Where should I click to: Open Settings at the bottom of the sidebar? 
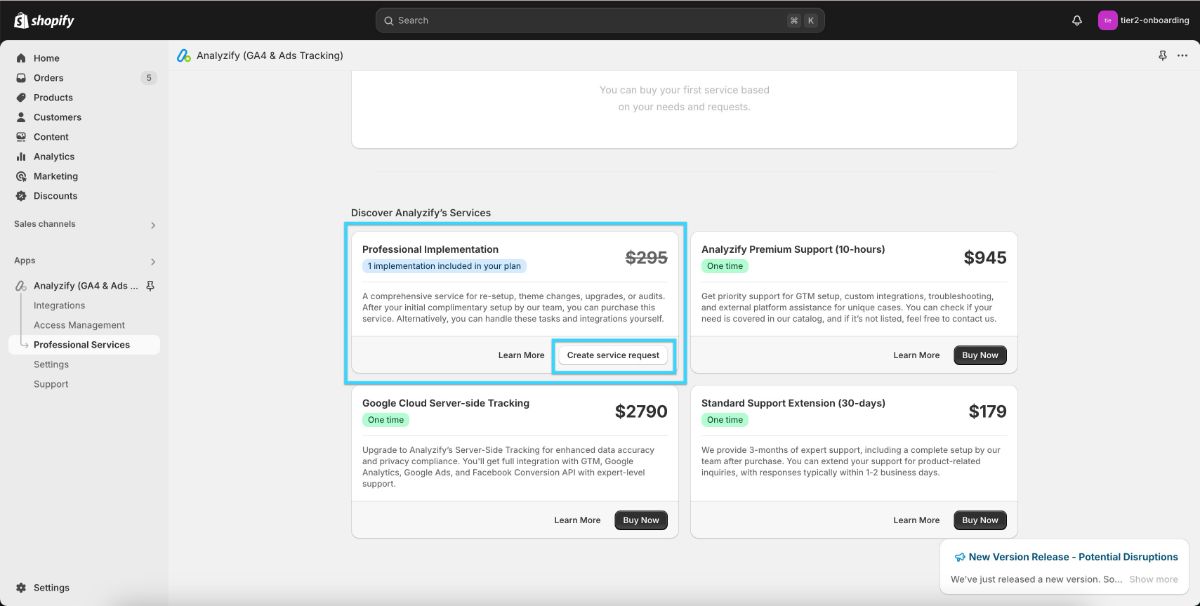coord(51,588)
